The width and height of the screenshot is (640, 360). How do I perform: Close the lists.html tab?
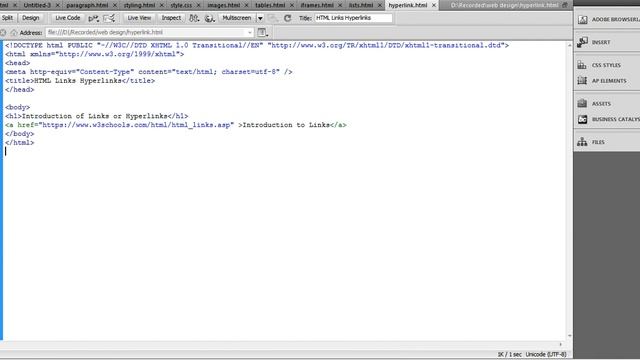[x=380, y=5]
